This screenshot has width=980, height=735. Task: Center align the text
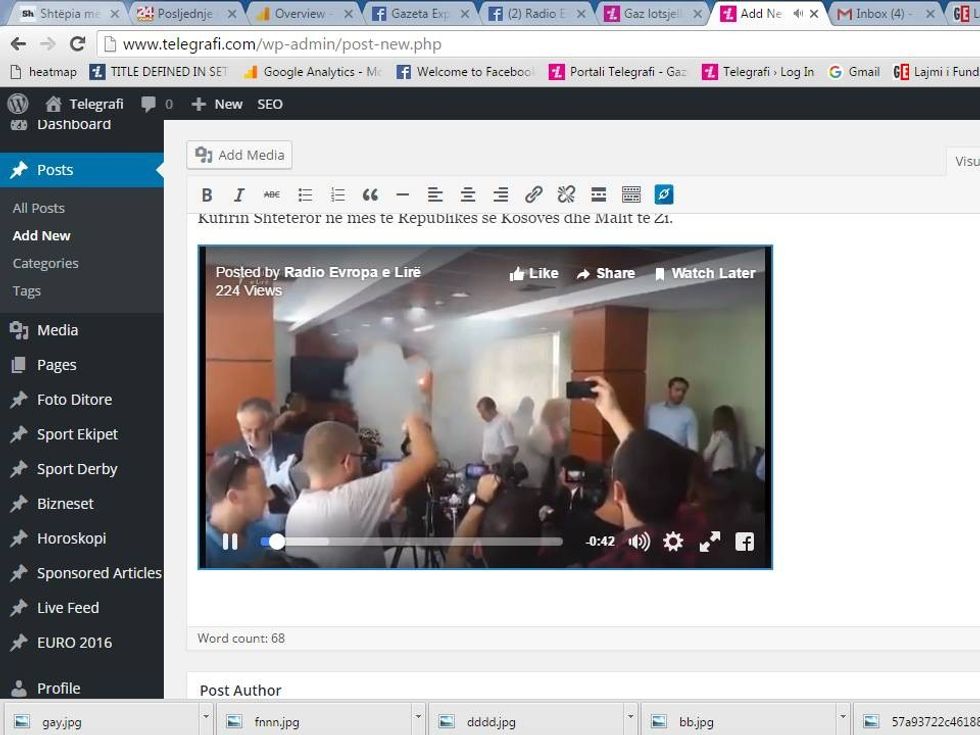467,195
